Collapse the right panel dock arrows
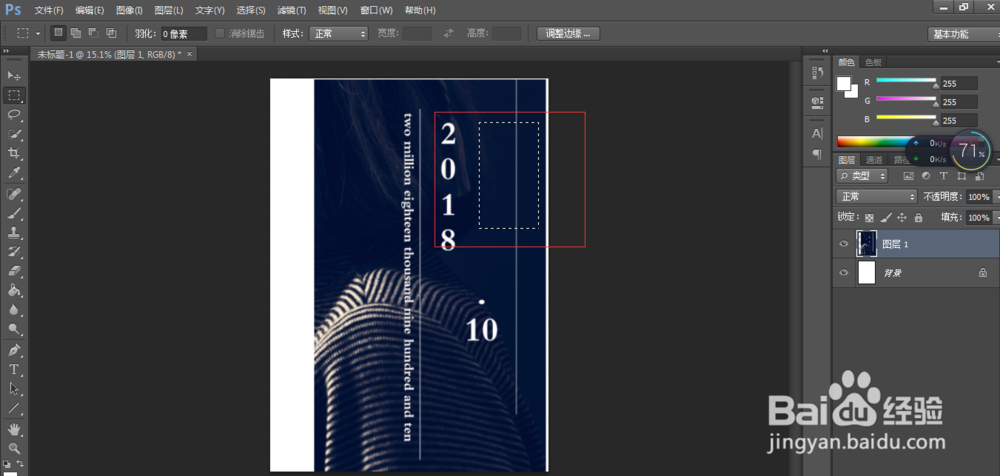The width and height of the screenshot is (1000, 476). click(825, 50)
